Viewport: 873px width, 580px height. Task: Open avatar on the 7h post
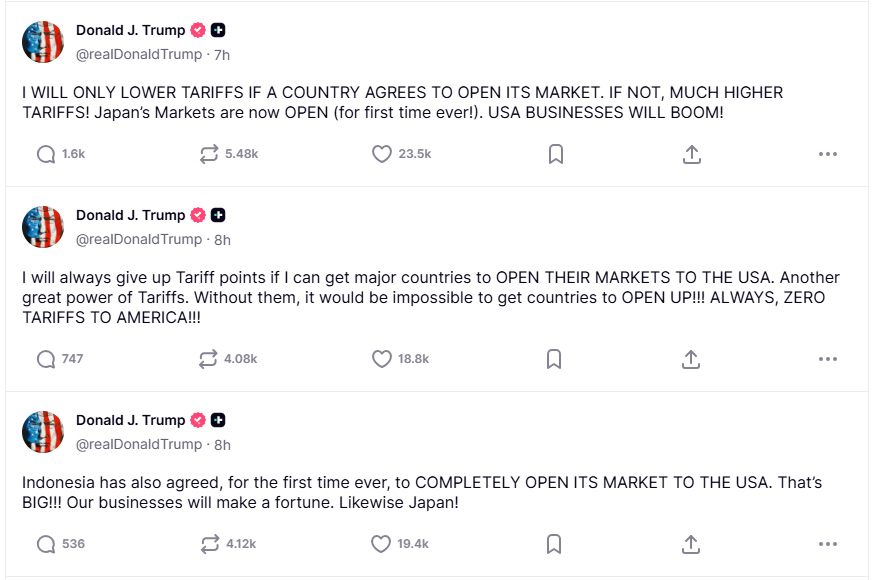point(43,42)
